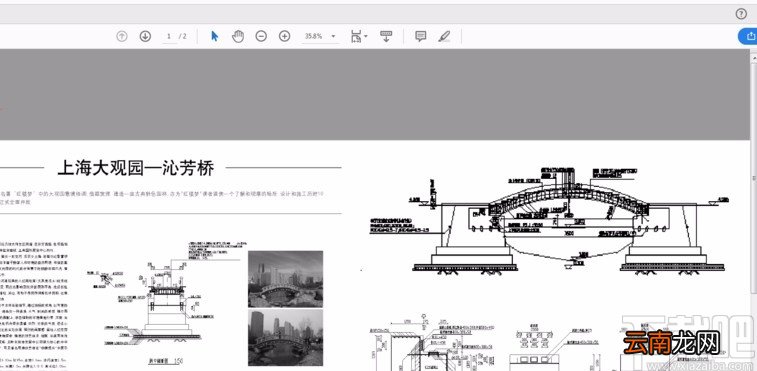Click the upper bridge photo
Image resolution: width=757 pixels, height=371 pixels.
coord(285,279)
